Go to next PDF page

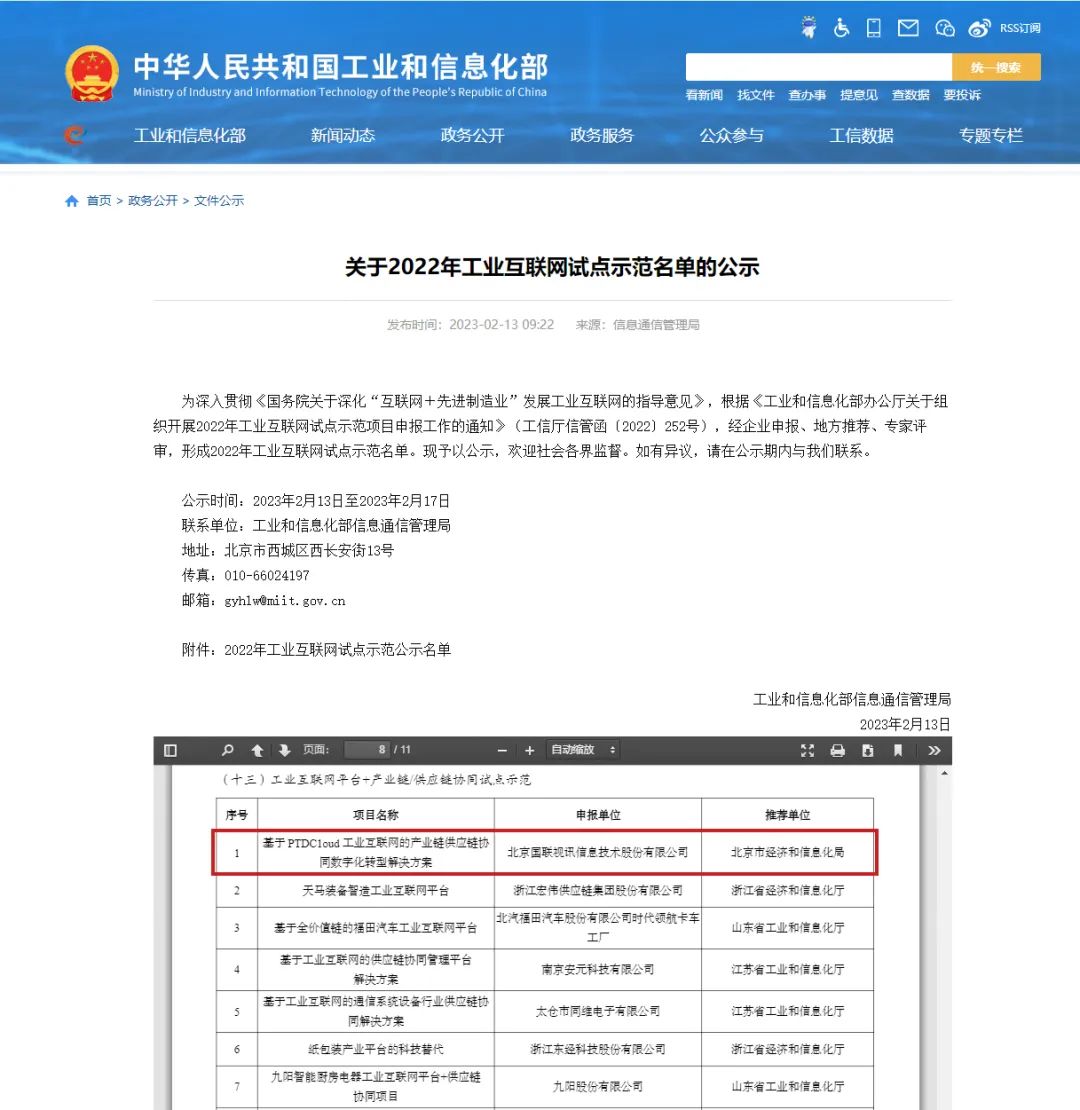pos(284,750)
